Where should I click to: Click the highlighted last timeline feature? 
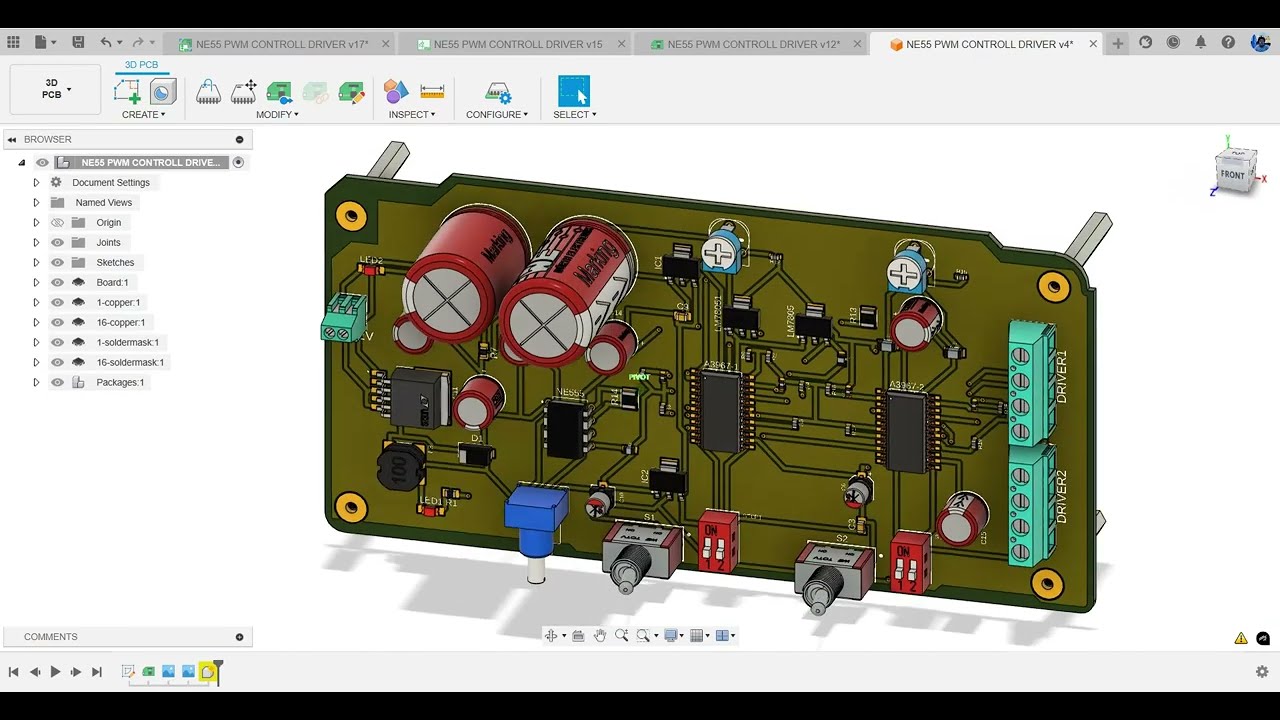(x=207, y=672)
